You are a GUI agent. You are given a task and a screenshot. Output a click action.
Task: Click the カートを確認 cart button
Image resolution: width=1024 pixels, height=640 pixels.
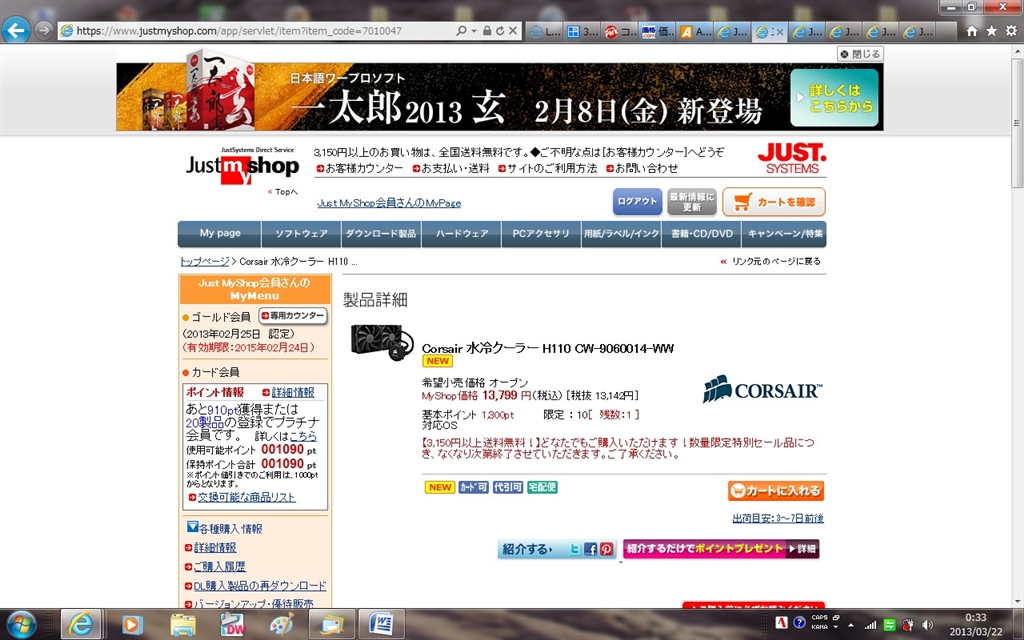(x=774, y=202)
